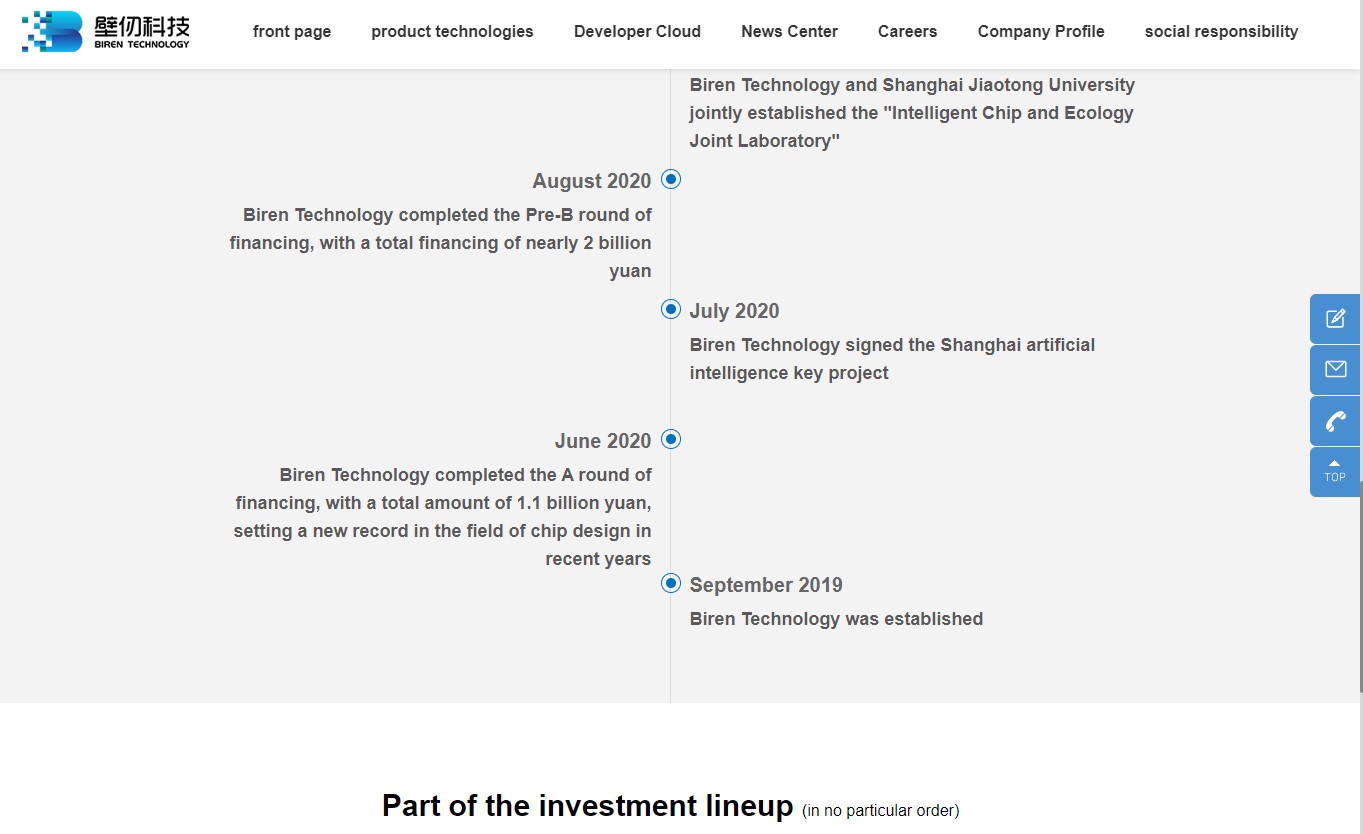Open the Careers page
The width and height of the screenshot is (1363, 834).
[x=907, y=31]
